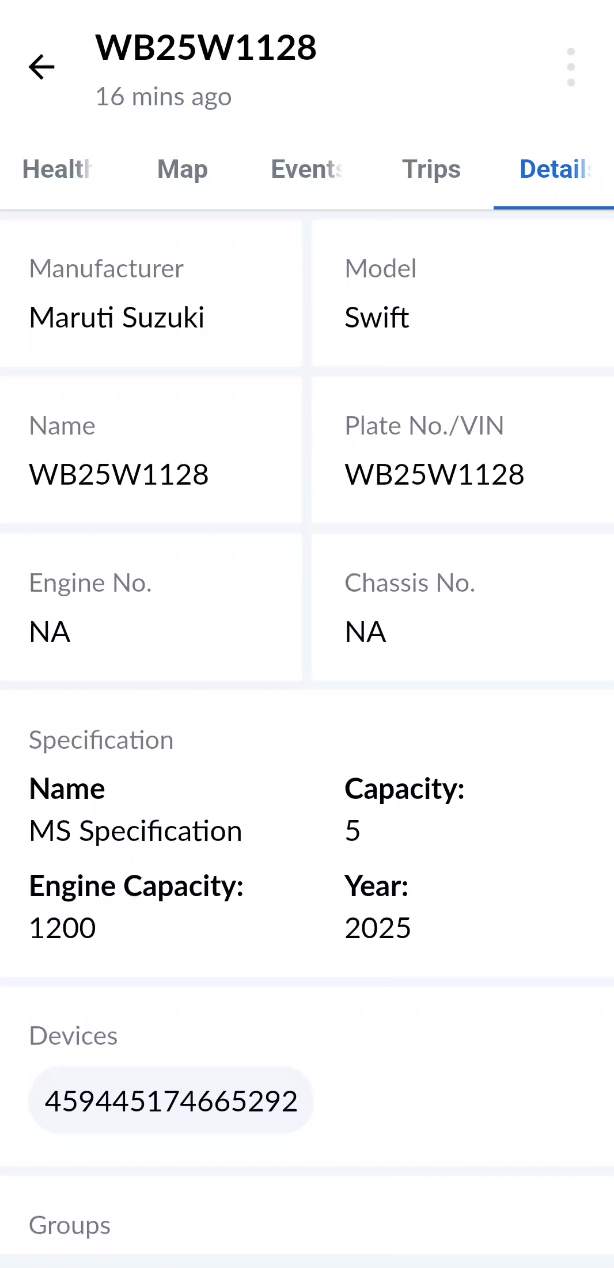Image resolution: width=614 pixels, height=1268 pixels.
Task: Open the three-dot overflow menu
Action: pyautogui.click(x=570, y=67)
